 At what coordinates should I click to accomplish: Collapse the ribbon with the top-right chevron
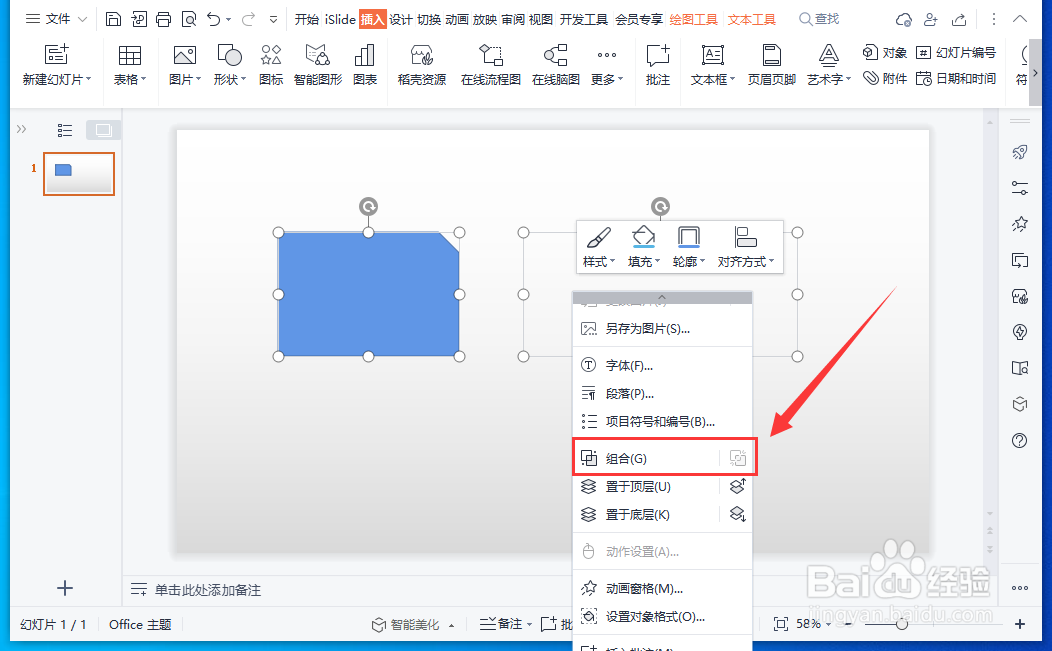pos(1020,19)
